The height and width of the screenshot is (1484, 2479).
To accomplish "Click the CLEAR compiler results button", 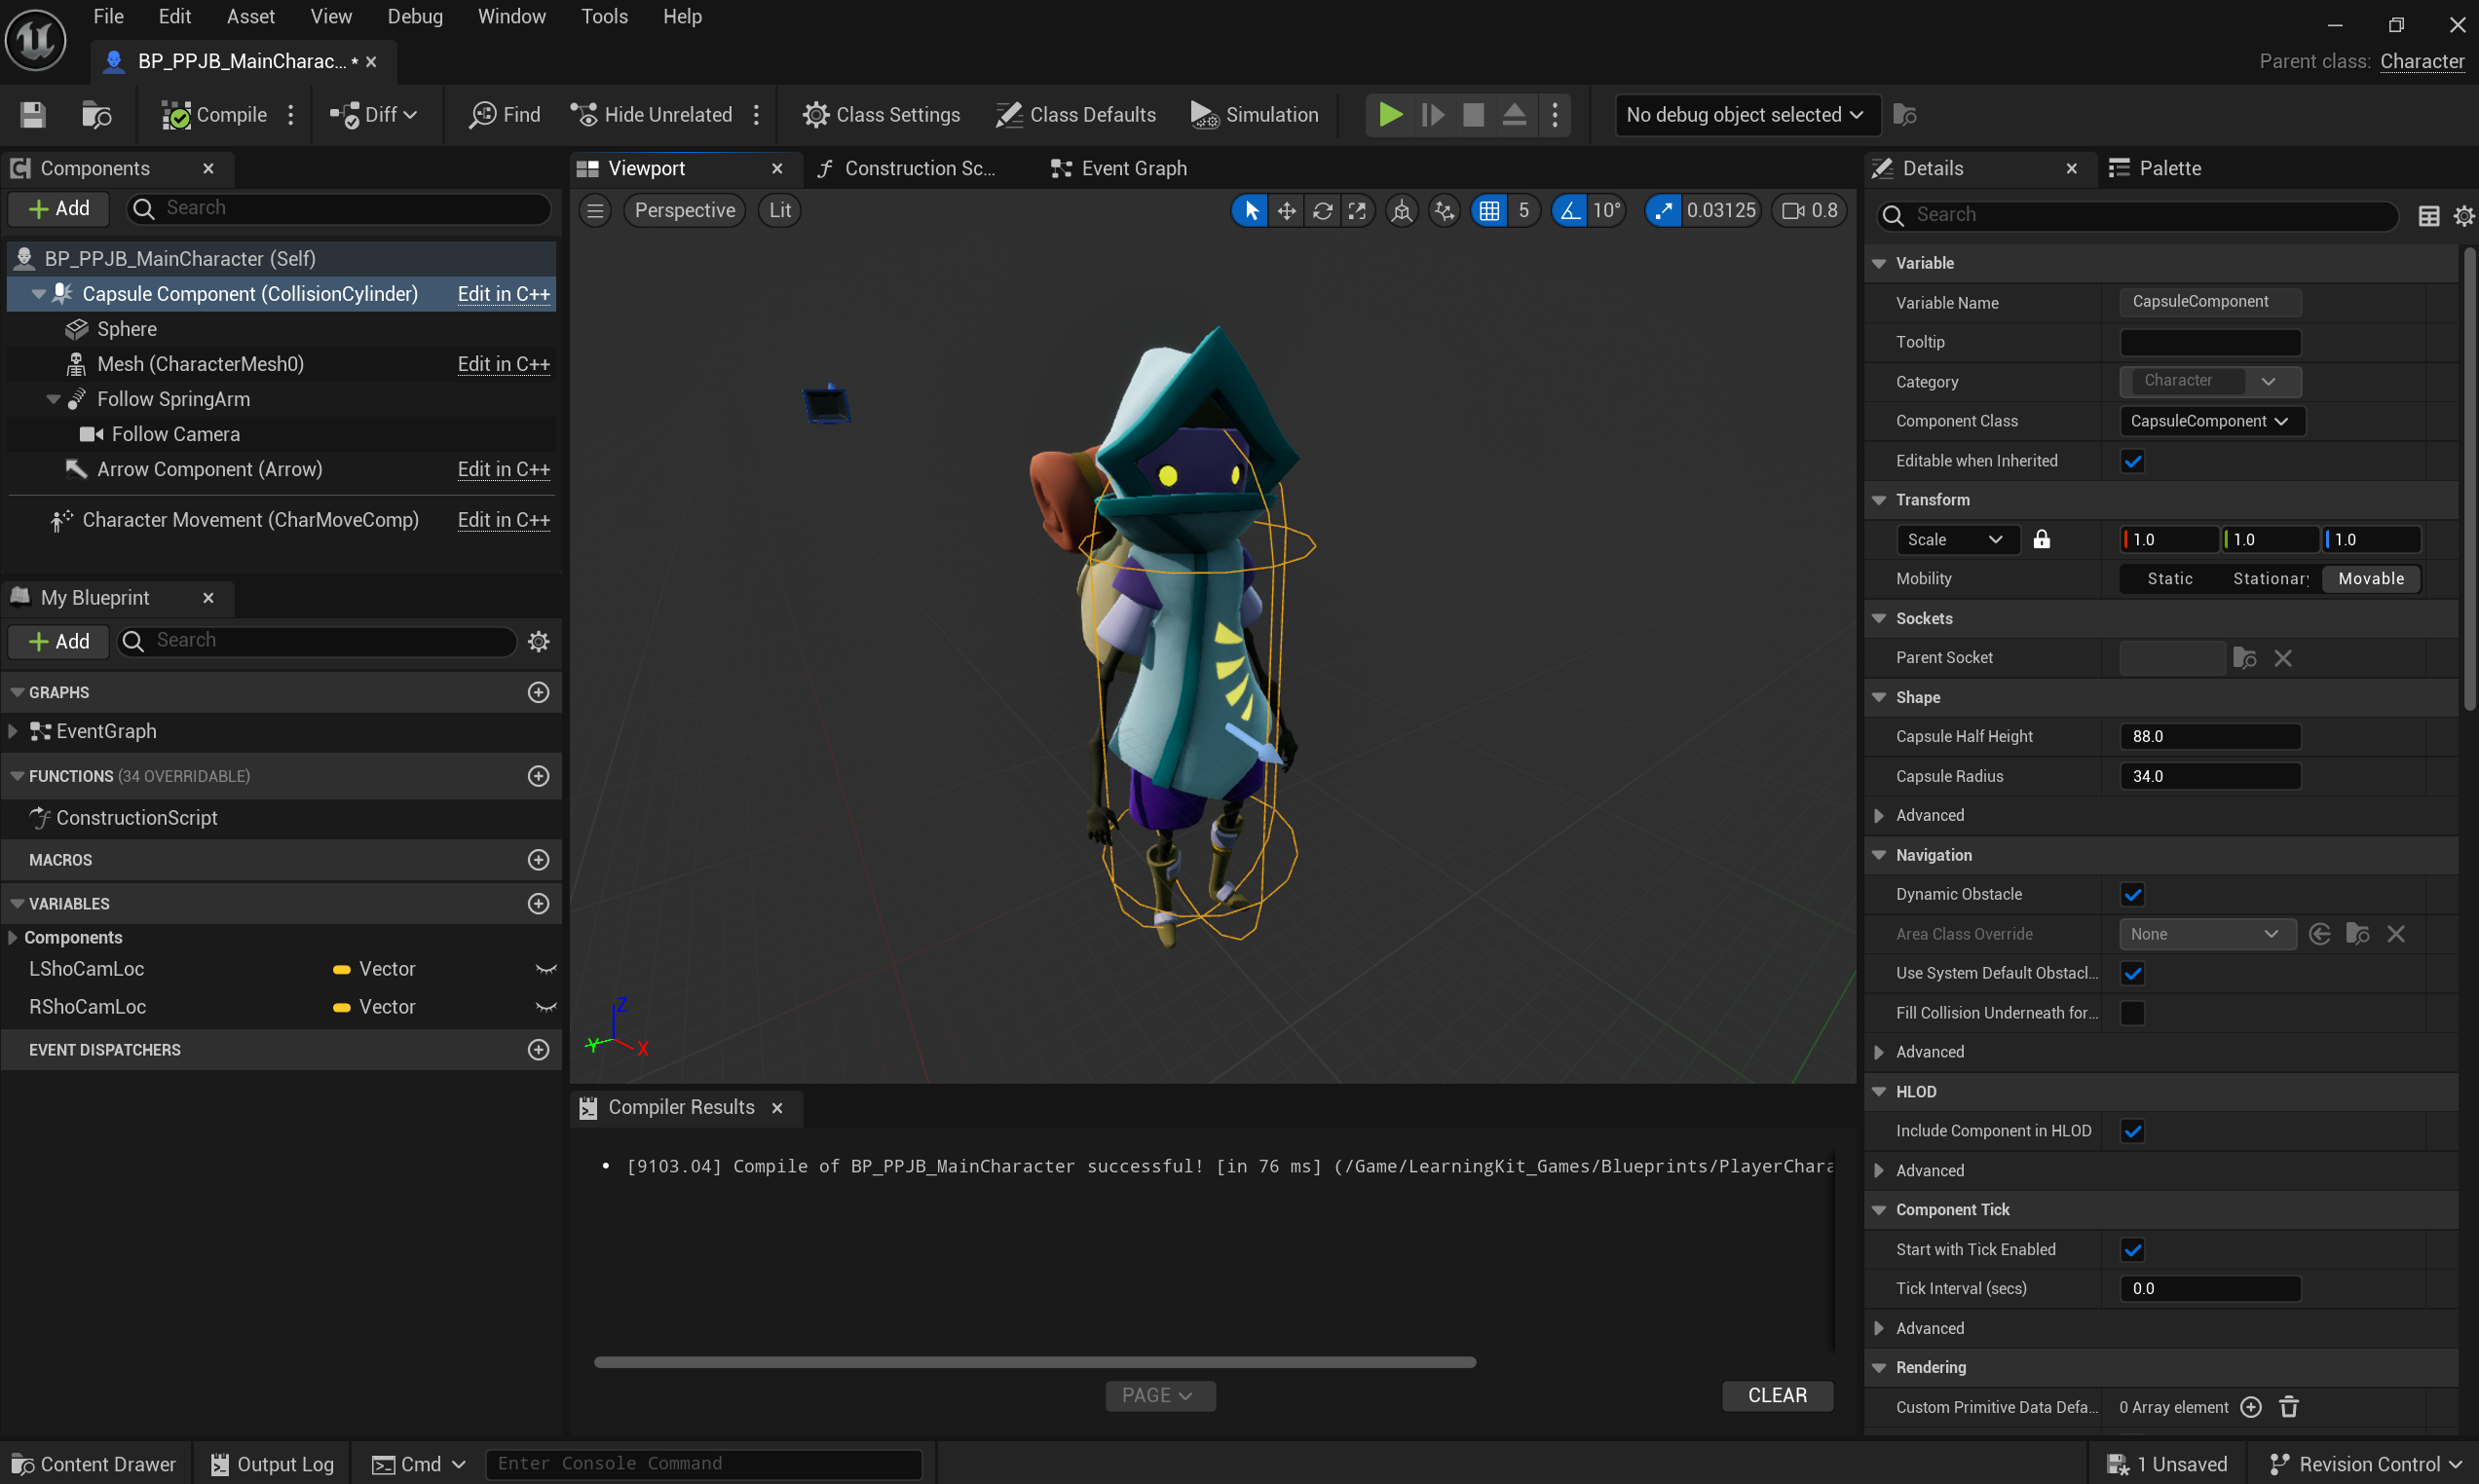I will pyautogui.click(x=1776, y=1395).
